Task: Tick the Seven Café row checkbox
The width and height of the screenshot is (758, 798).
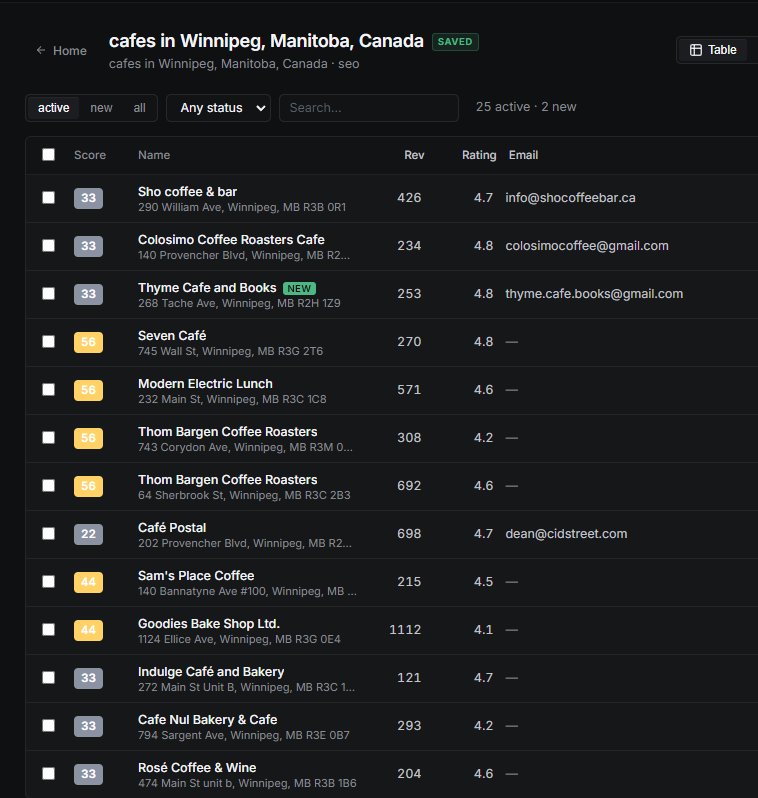Action: pos(48,341)
